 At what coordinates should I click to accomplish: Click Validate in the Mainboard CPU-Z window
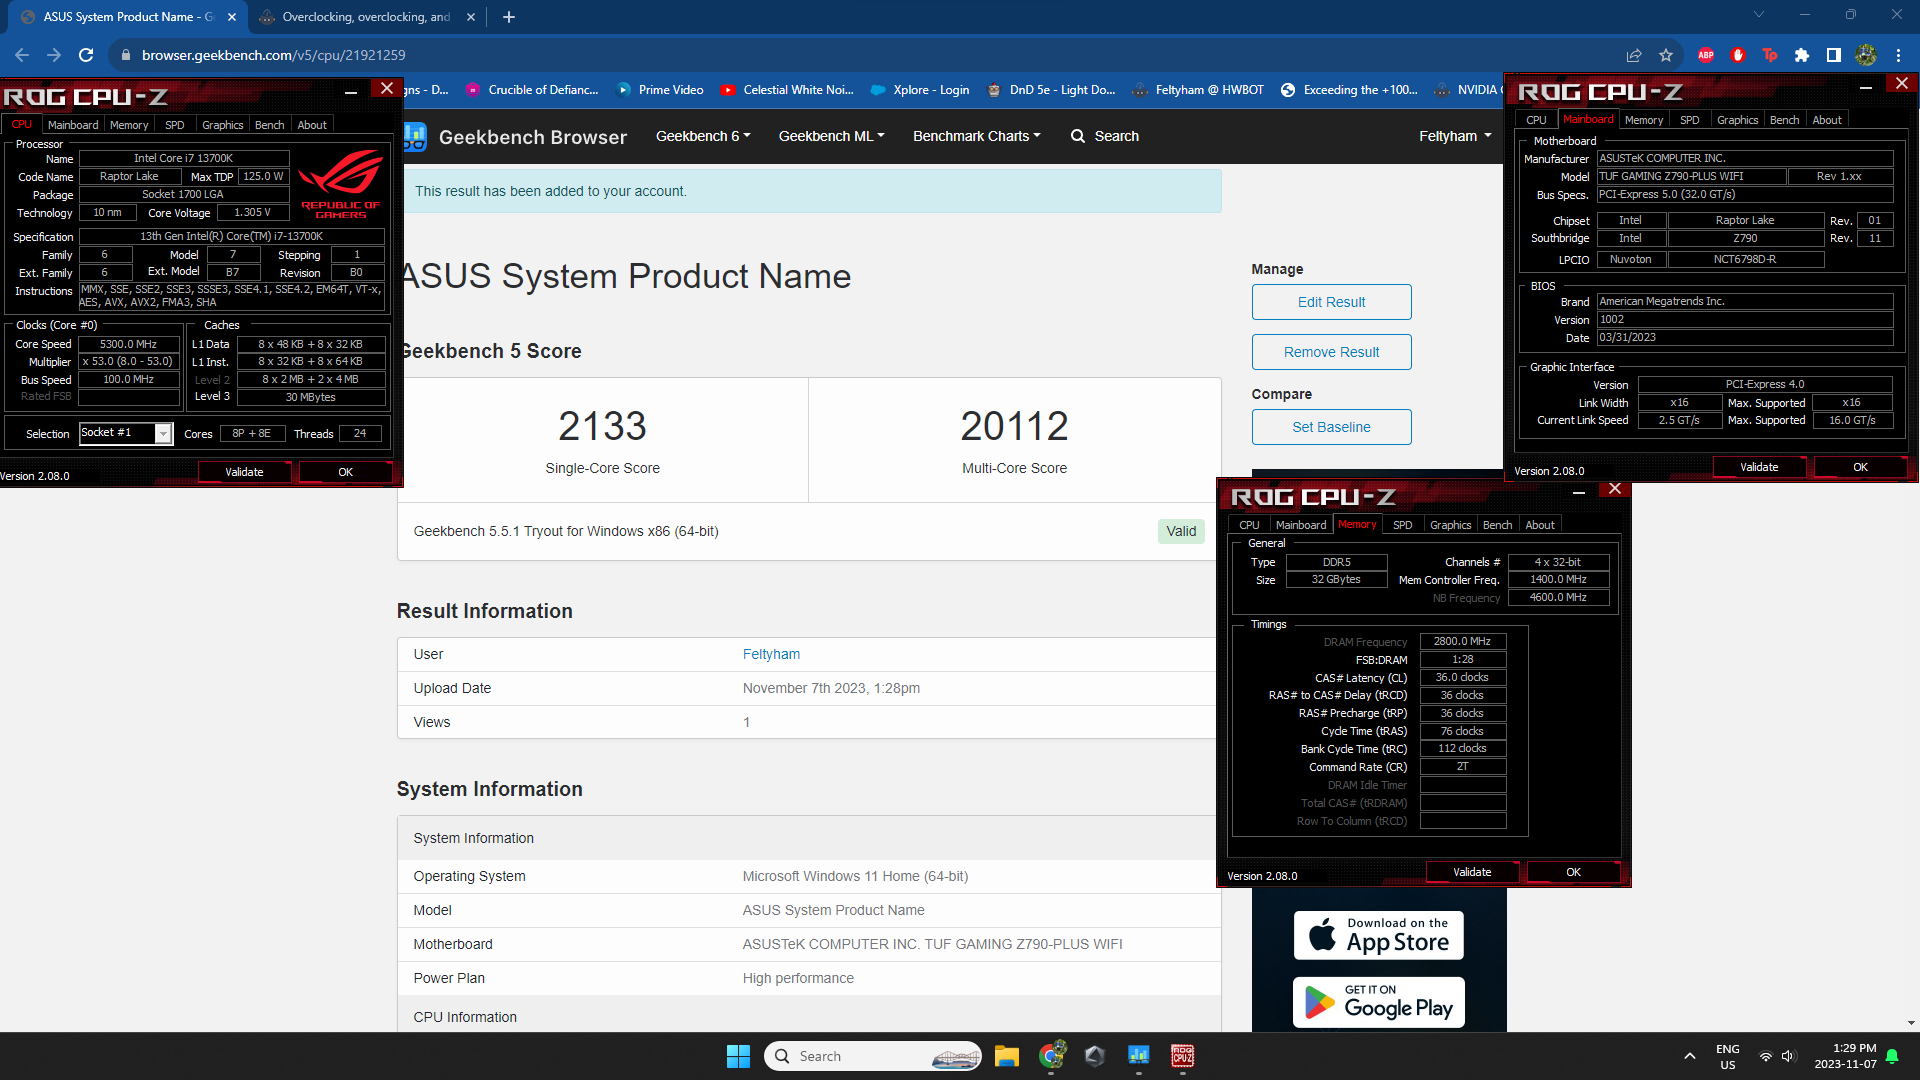click(x=1759, y=467)
